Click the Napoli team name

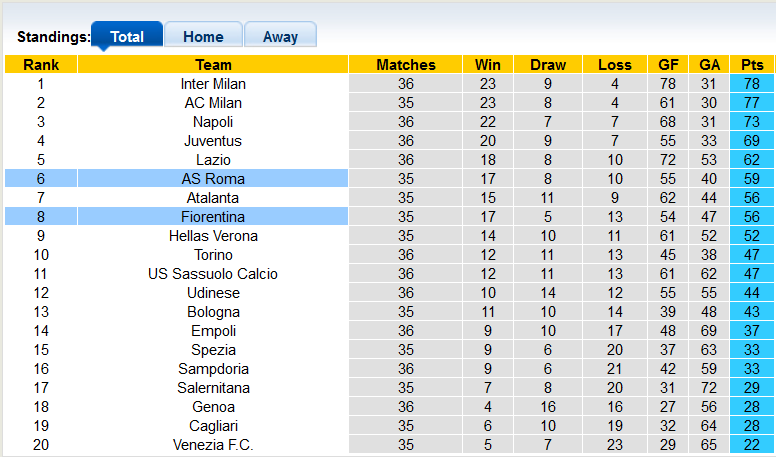coord(213,122)
